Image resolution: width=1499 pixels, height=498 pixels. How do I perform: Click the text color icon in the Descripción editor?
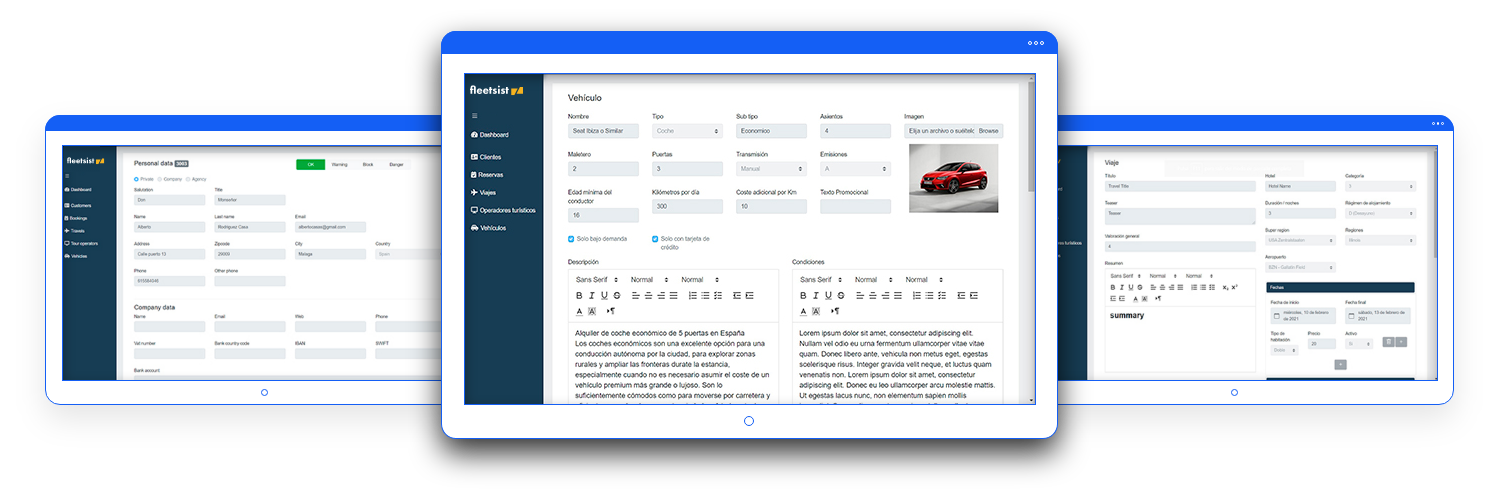click(x=579, y=311)
